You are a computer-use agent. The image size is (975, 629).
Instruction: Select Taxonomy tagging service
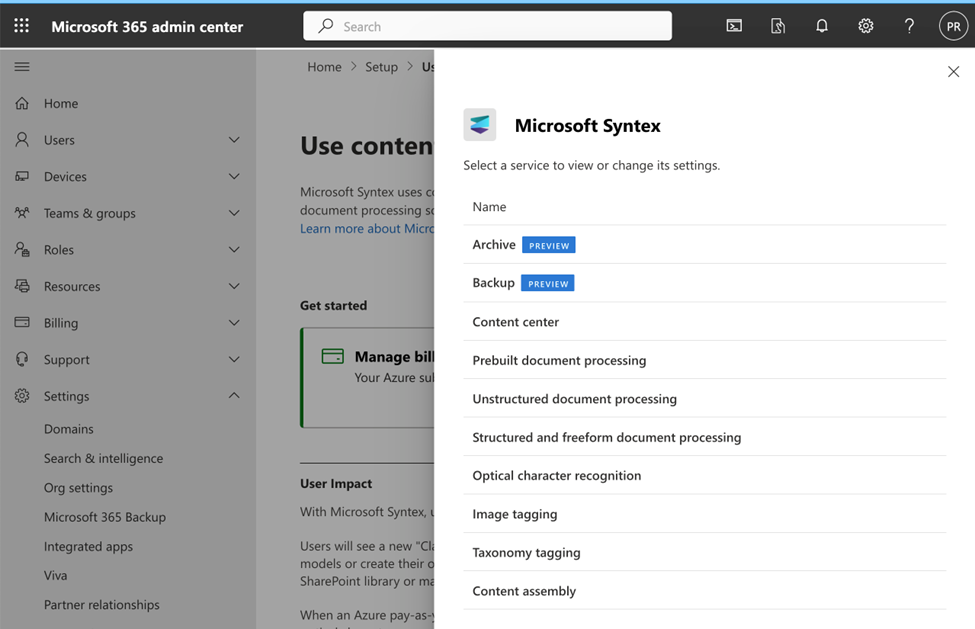pyautogui.click(x=705, y=553)
